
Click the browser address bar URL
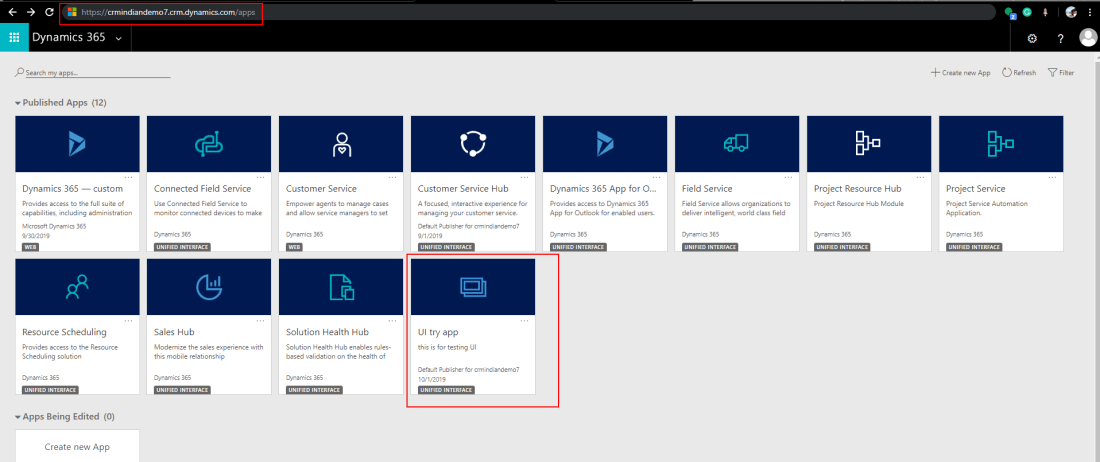tap(160, 12)
